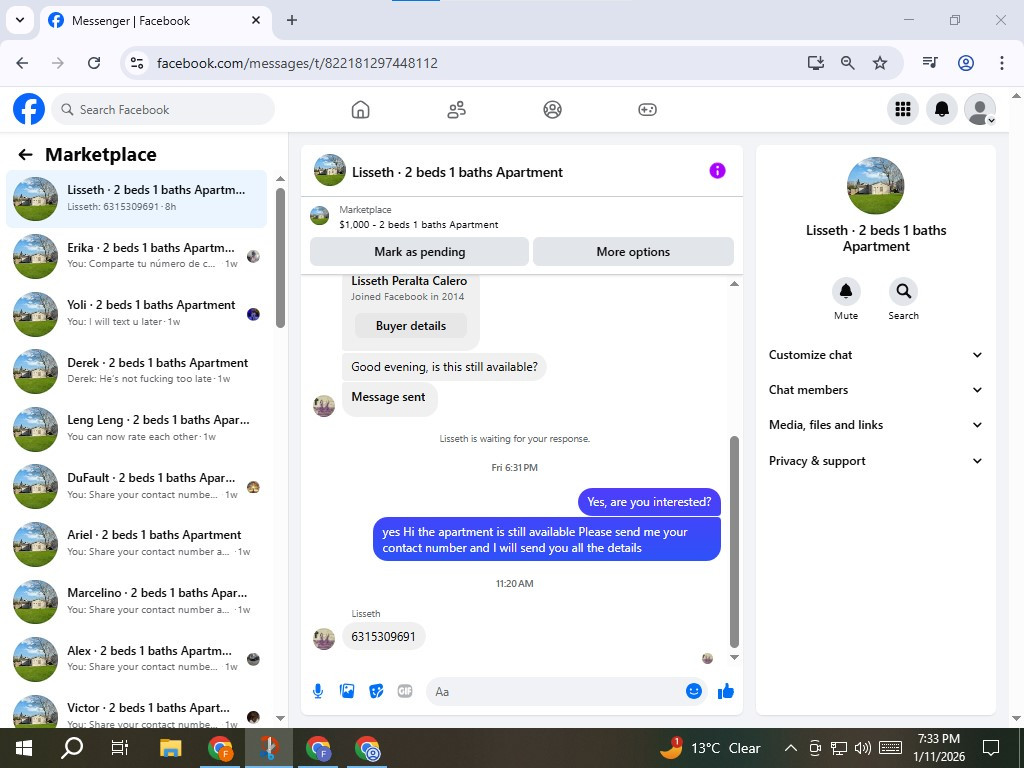The width and height of the screenshot is (1024, 768).
Task: Click the Facebook logo icon
Action: click(29, 109)
